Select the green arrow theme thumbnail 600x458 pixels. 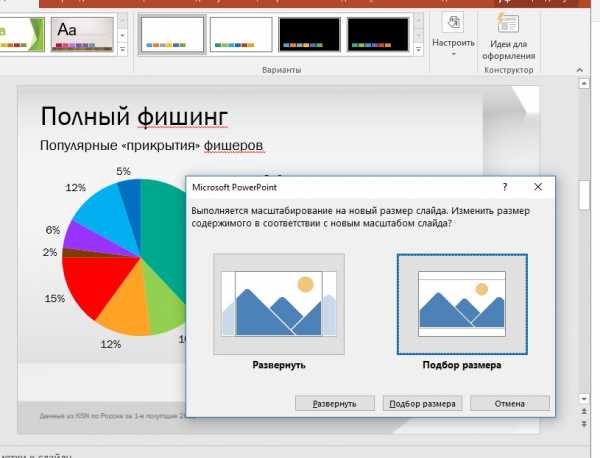pos(22,34)
